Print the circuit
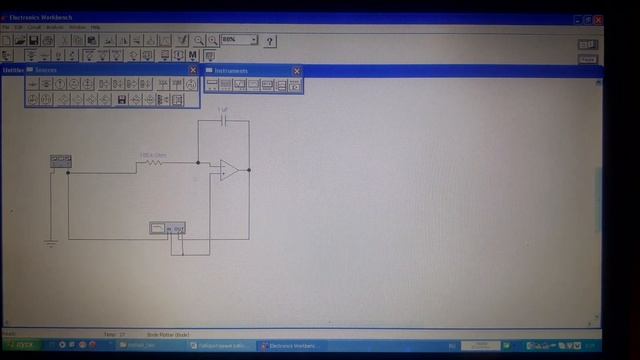This screenshot has width=640, height=360. click(48, 40)
